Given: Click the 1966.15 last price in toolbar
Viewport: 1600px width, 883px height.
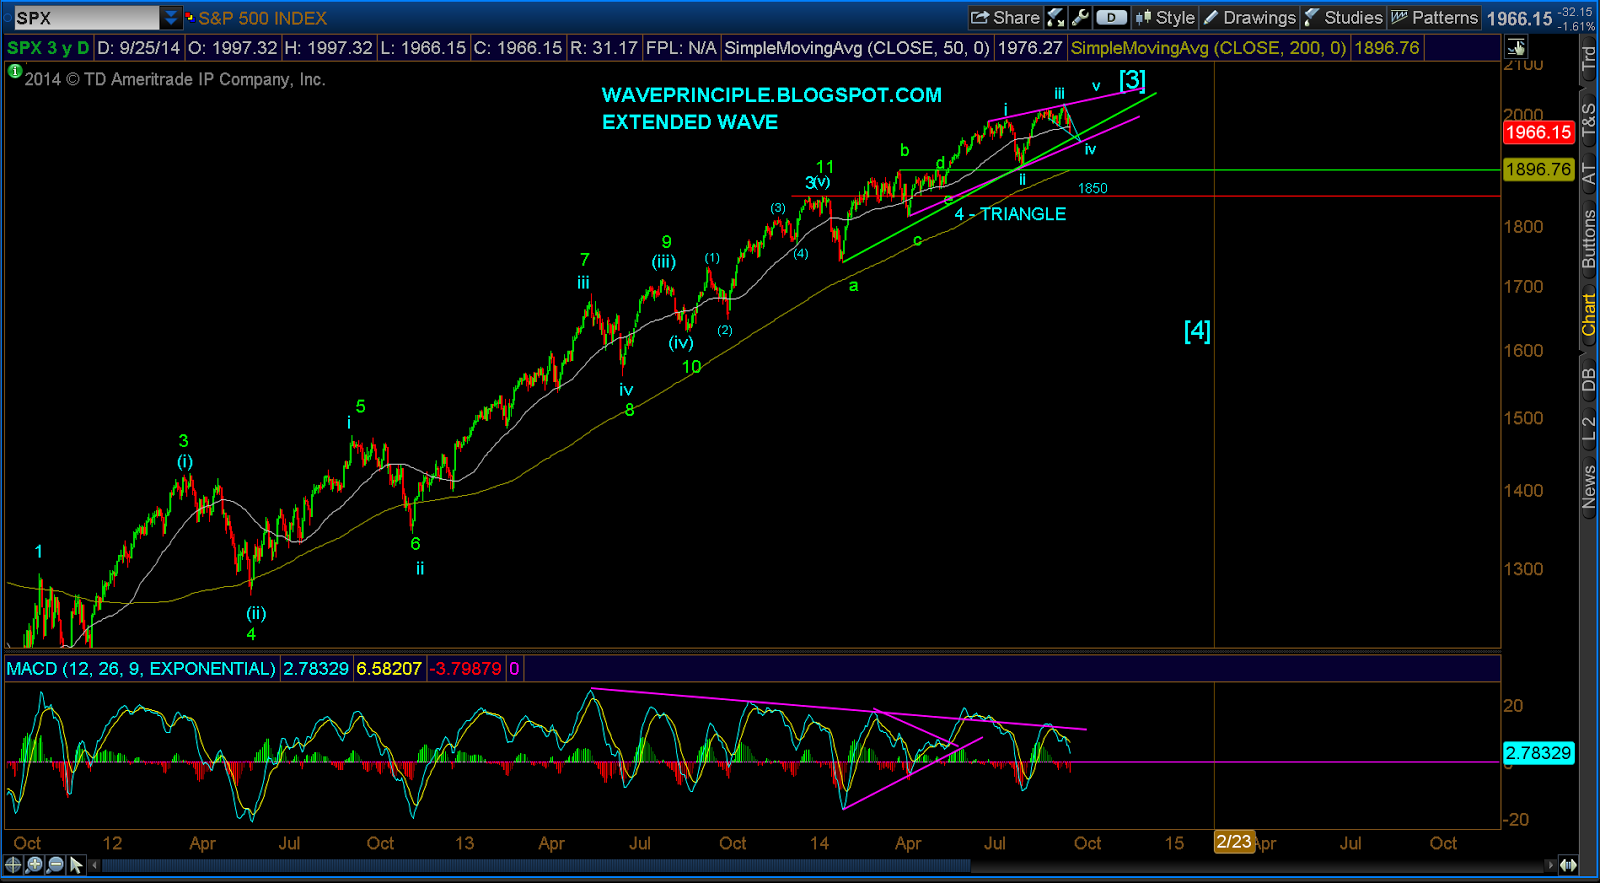Looking at the screenshot, I should 1519,18.
